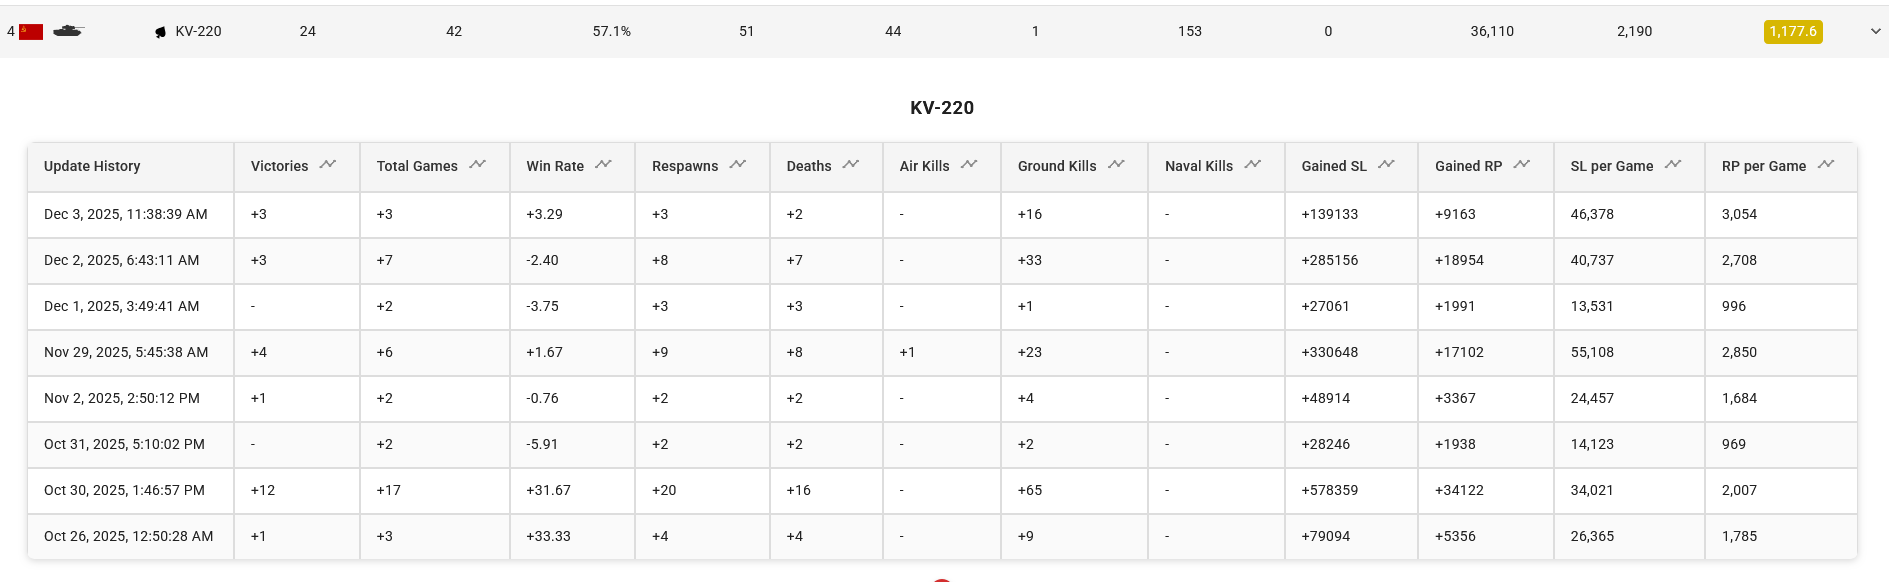Click the yellow 1,177.6 score badge

click(1793, 32)
